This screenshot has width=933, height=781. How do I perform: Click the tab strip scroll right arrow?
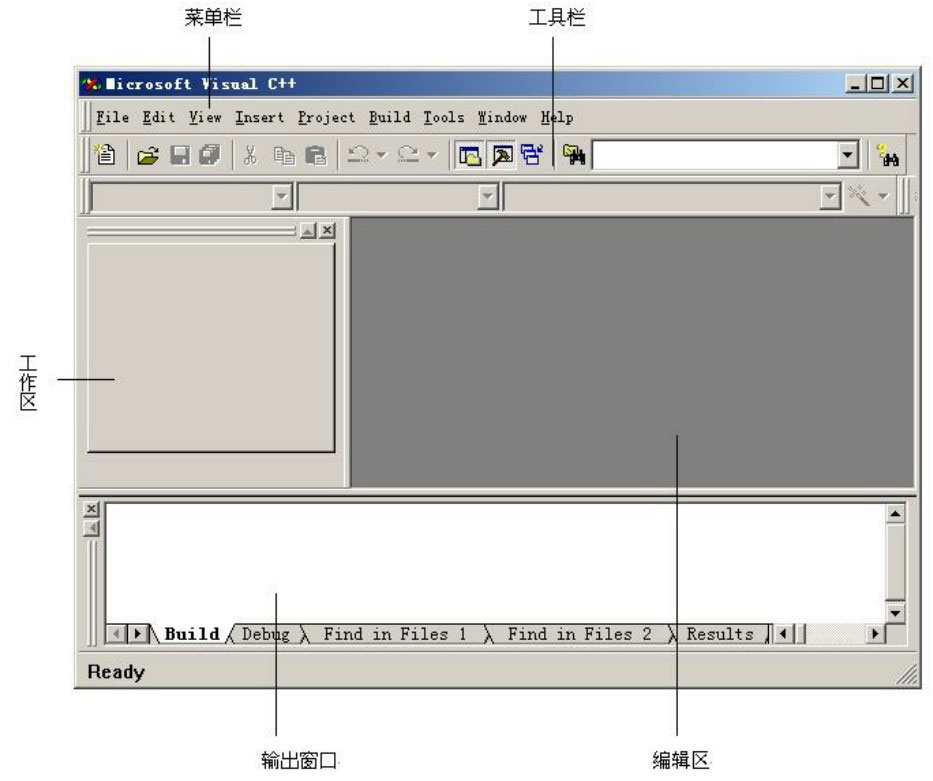pyautogui.click(x=137, y=634)
